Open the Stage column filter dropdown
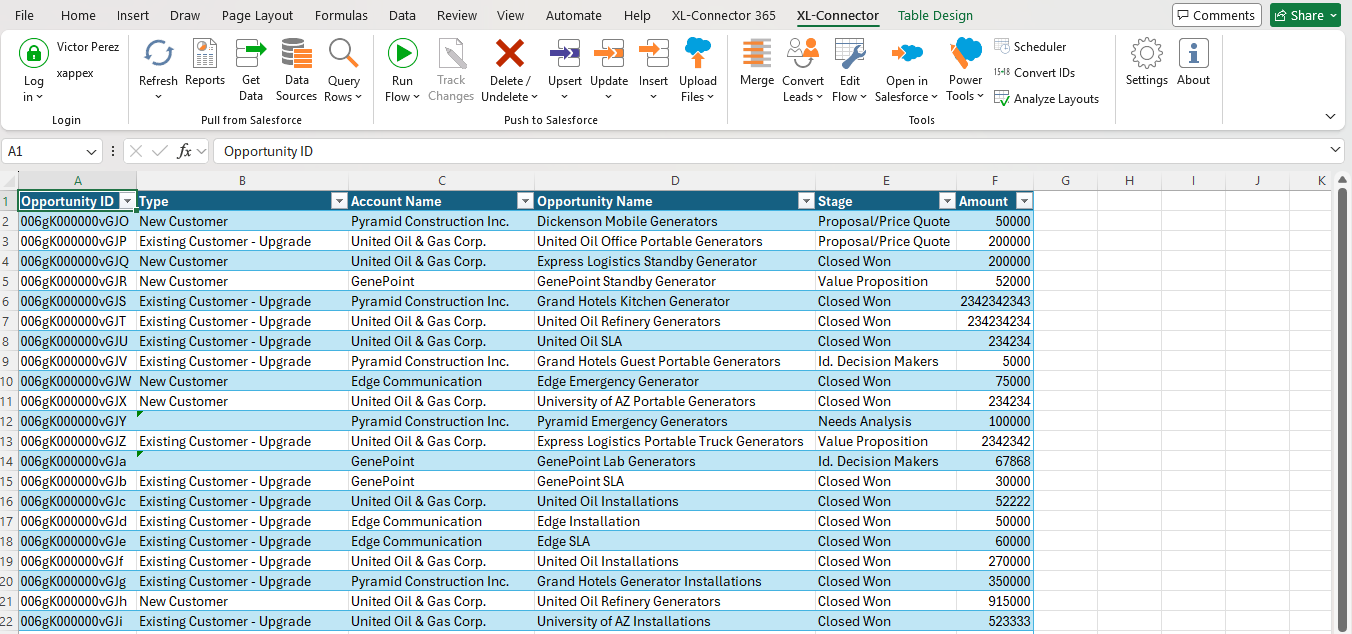1352x634 pixels. (947, 201)
